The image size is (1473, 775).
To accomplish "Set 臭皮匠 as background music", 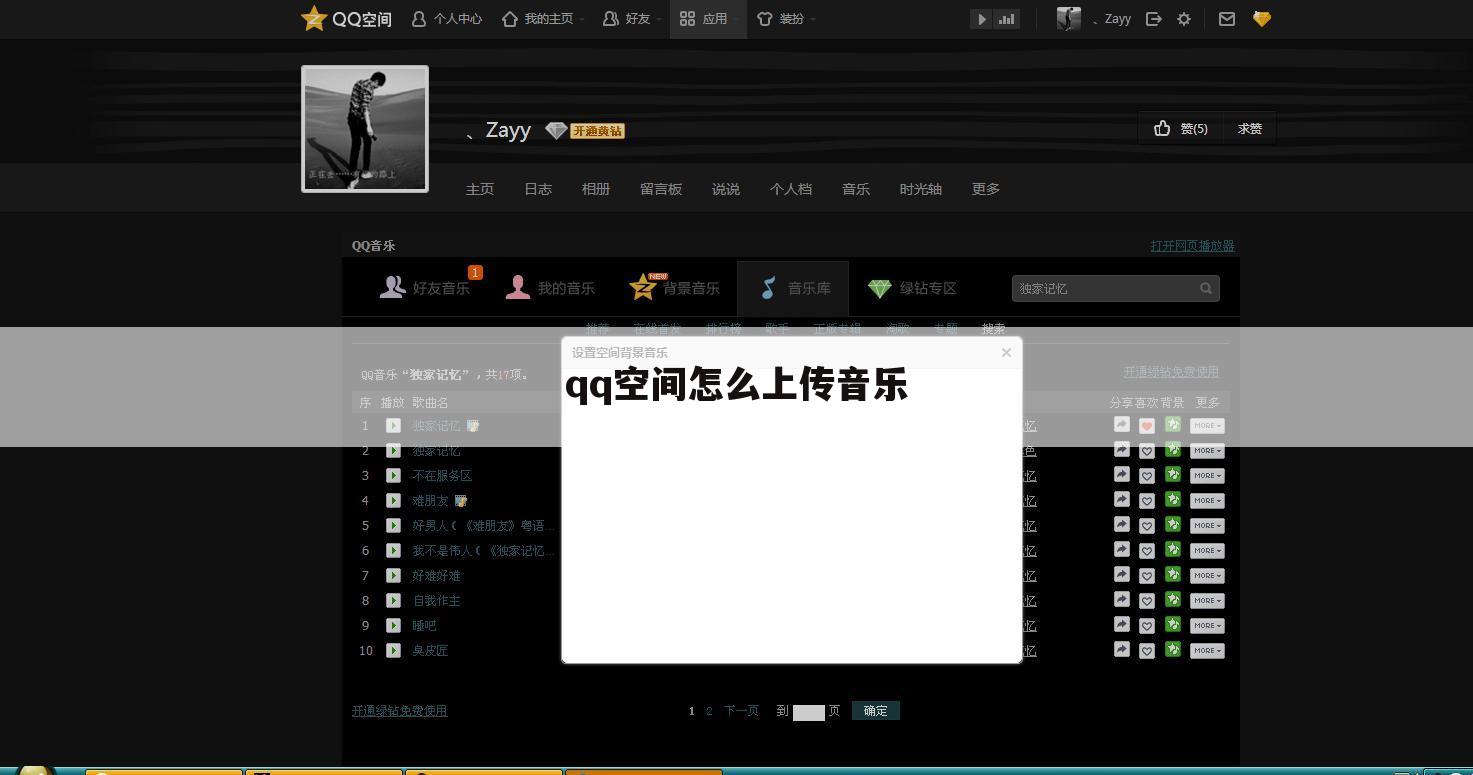I will pos(1173,650).
